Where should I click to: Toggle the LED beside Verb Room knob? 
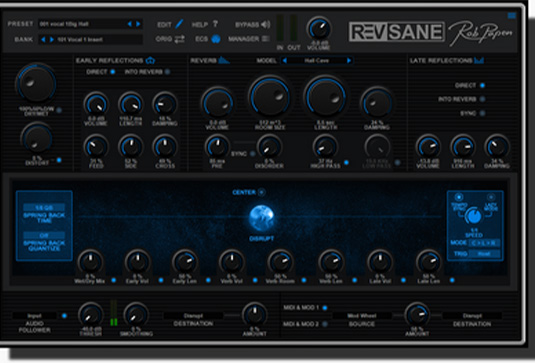pos(304,280)
